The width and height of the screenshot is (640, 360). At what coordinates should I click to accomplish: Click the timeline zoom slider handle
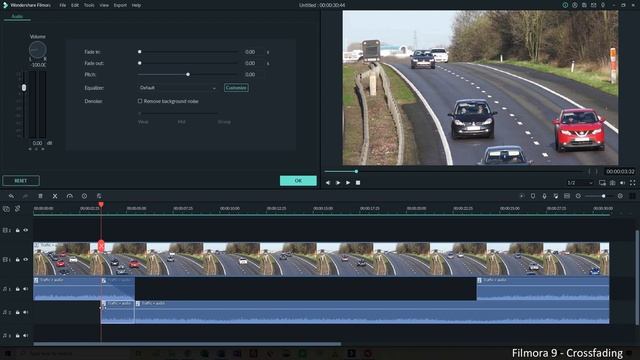pos(603,196)
